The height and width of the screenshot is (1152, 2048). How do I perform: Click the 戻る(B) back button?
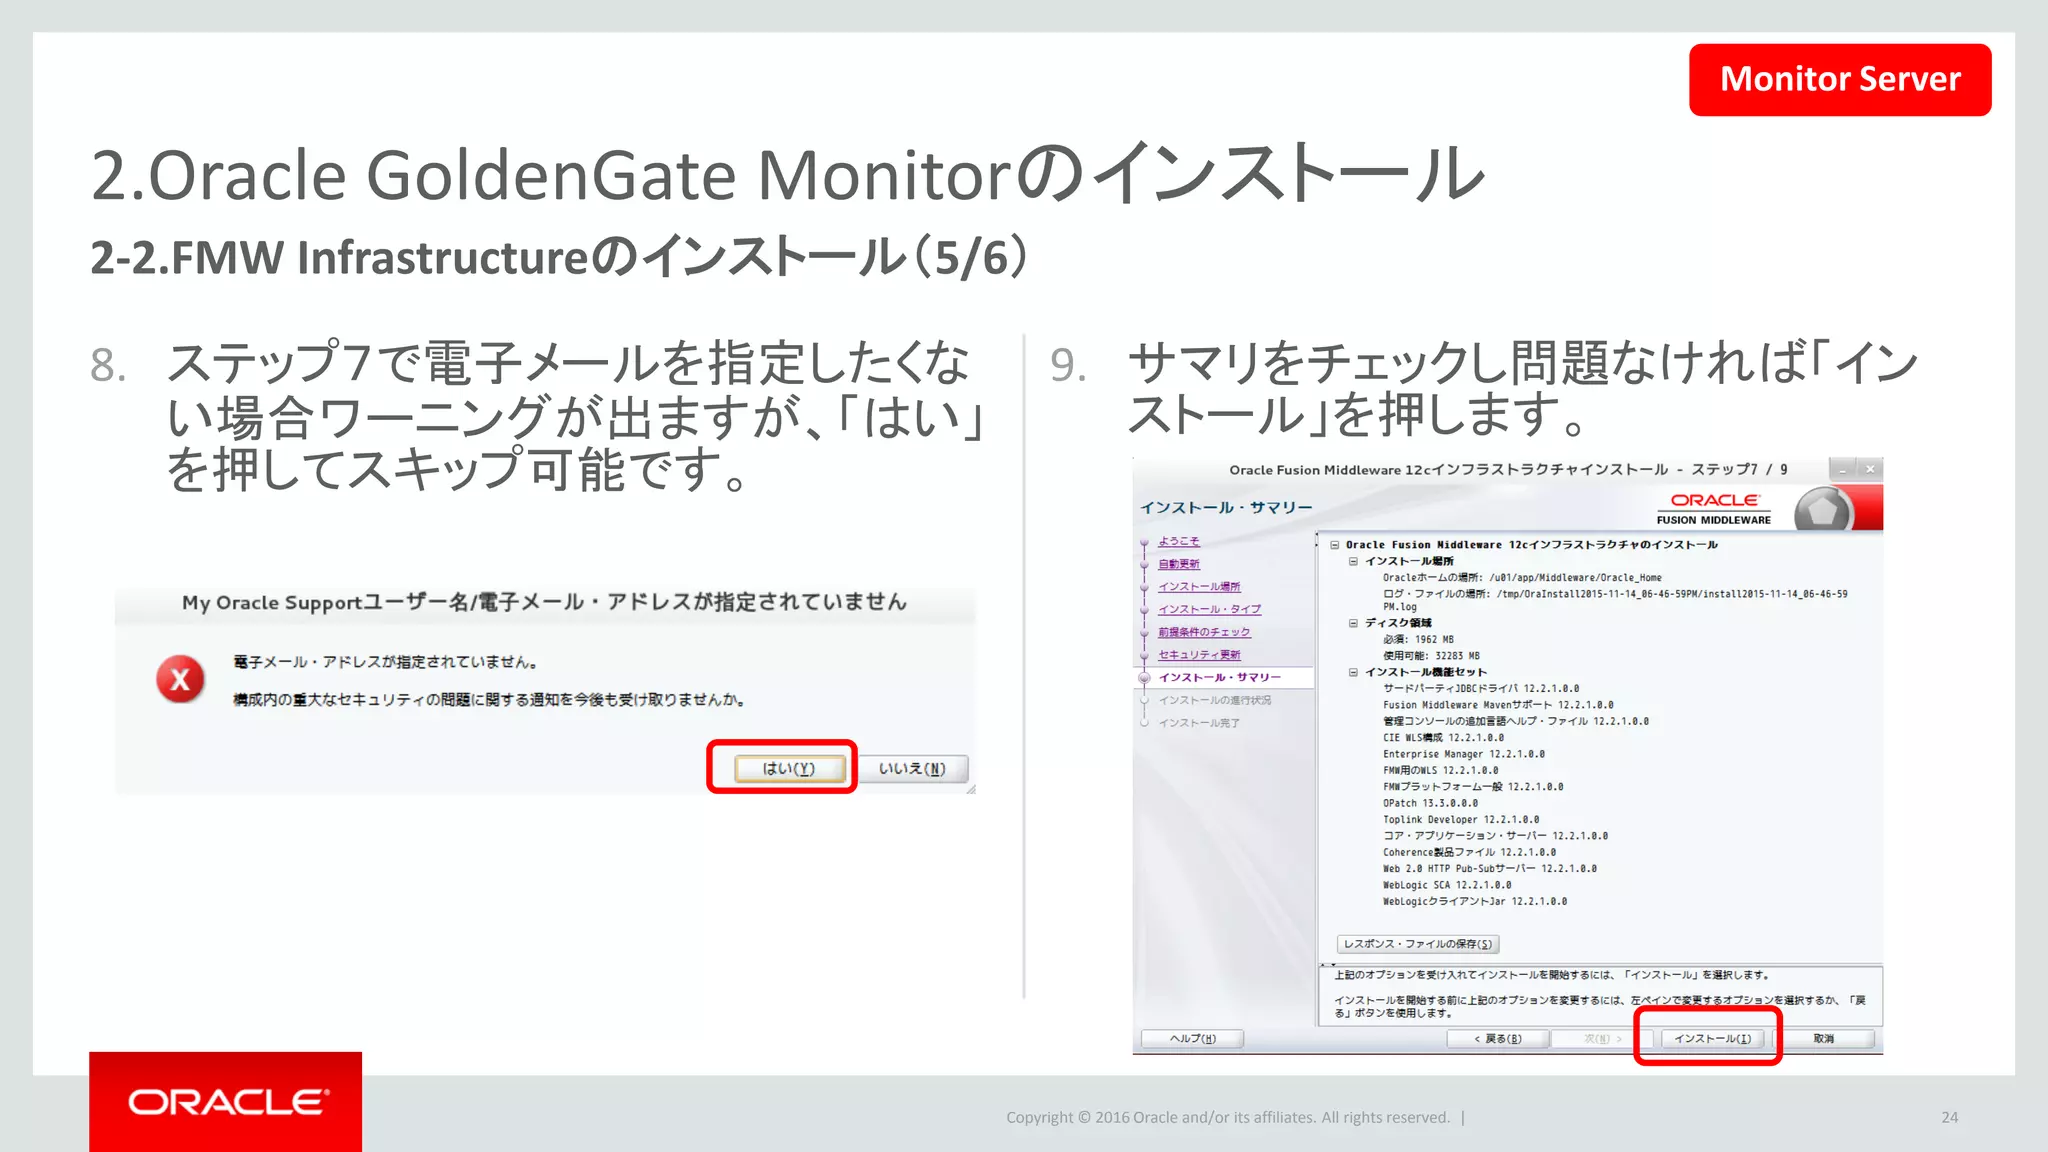(1498, 1038)
